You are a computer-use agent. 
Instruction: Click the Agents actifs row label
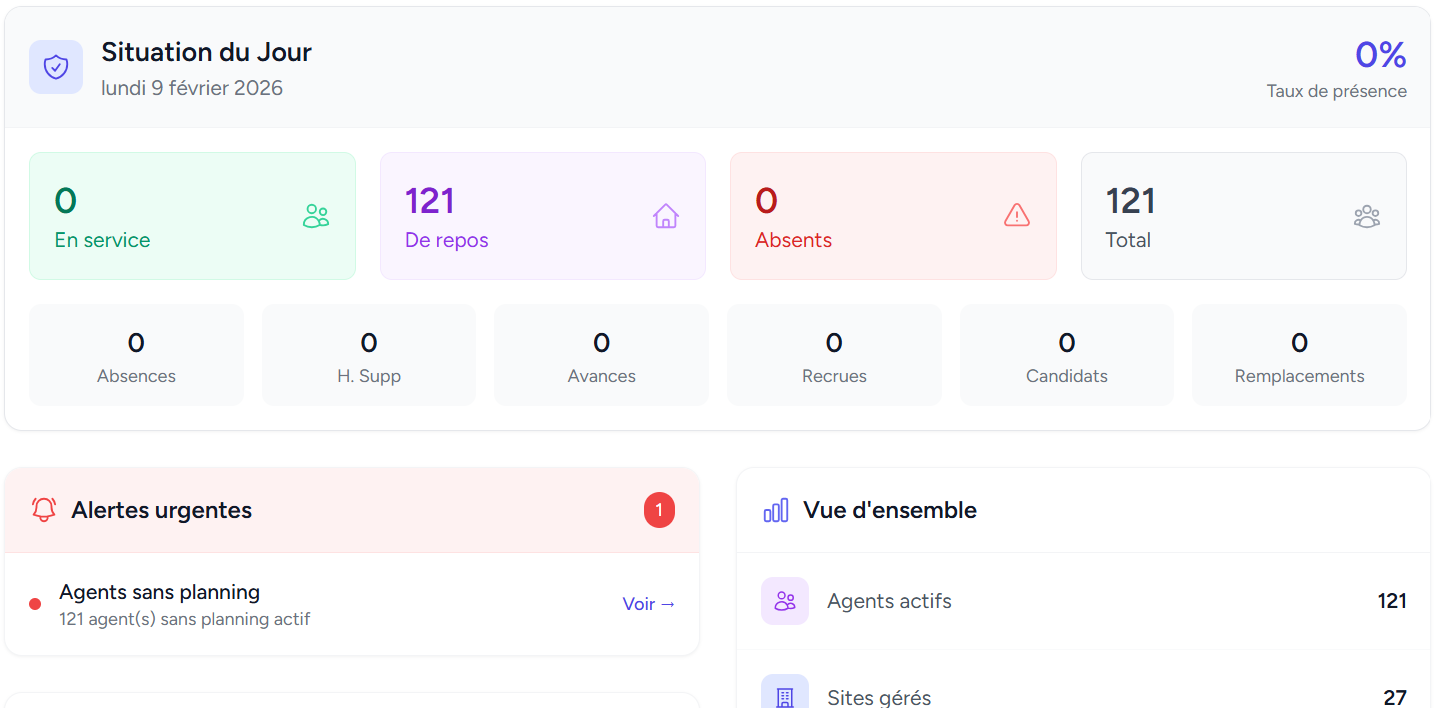click(889, 601)
